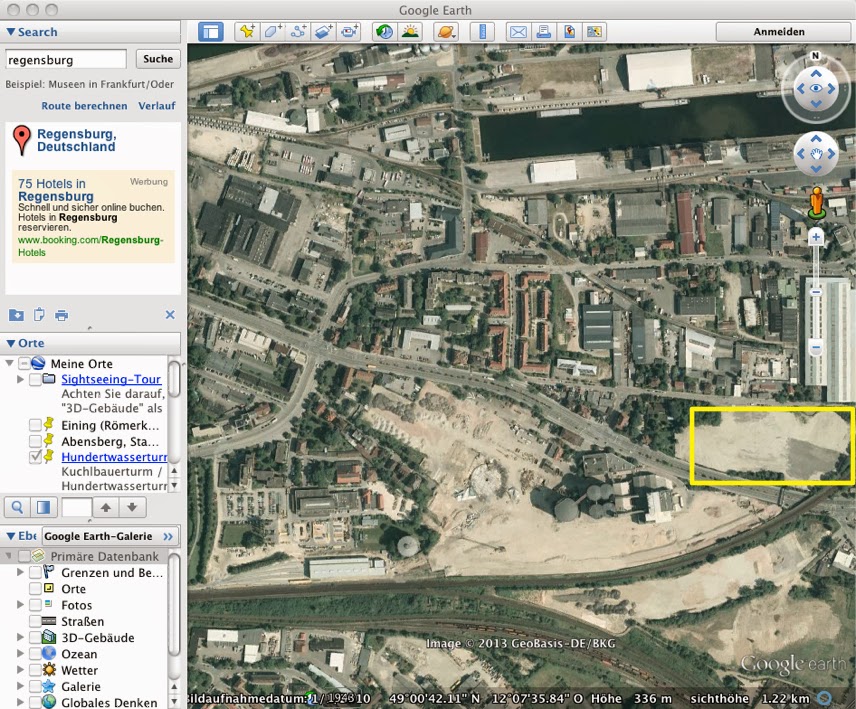
Task: Move selected place up with arrow button
Action: 106,508
